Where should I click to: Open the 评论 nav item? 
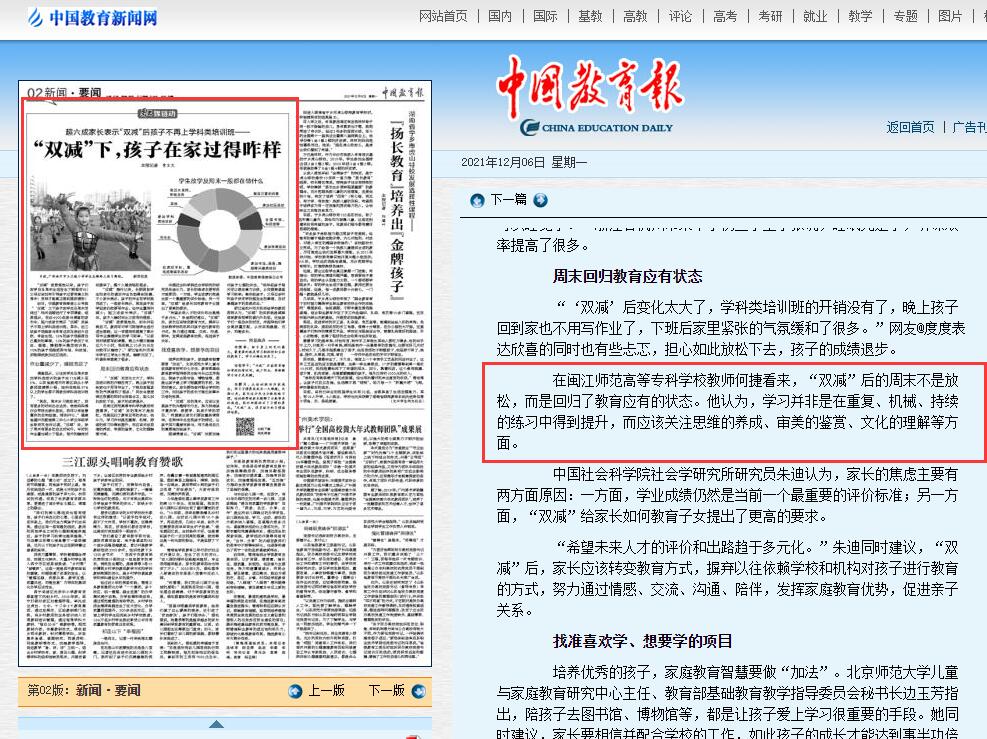(680, 16)
